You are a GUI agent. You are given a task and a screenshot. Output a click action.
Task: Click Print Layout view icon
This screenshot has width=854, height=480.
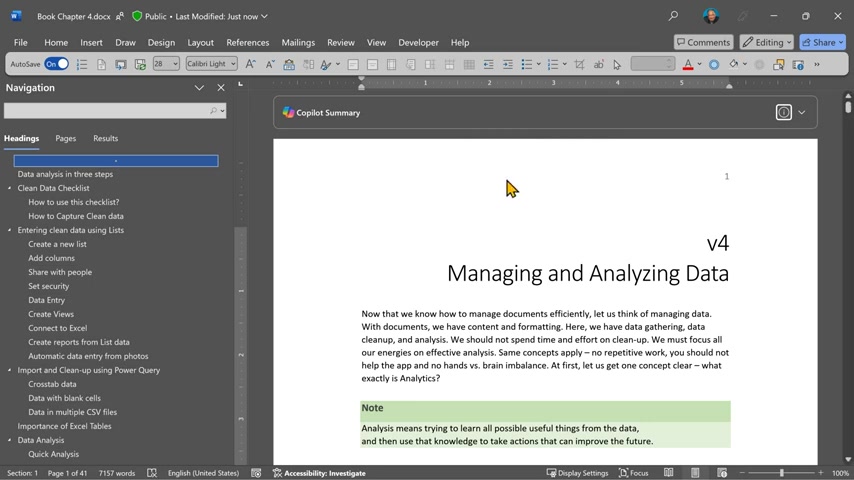point(695,473)
